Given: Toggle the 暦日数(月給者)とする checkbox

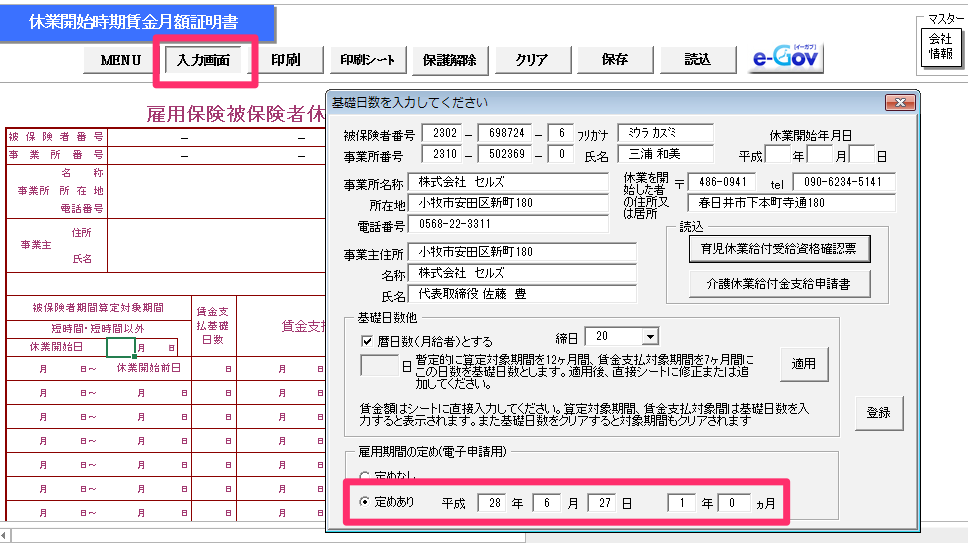Looking at the screenshot, I should pos(367,340).
